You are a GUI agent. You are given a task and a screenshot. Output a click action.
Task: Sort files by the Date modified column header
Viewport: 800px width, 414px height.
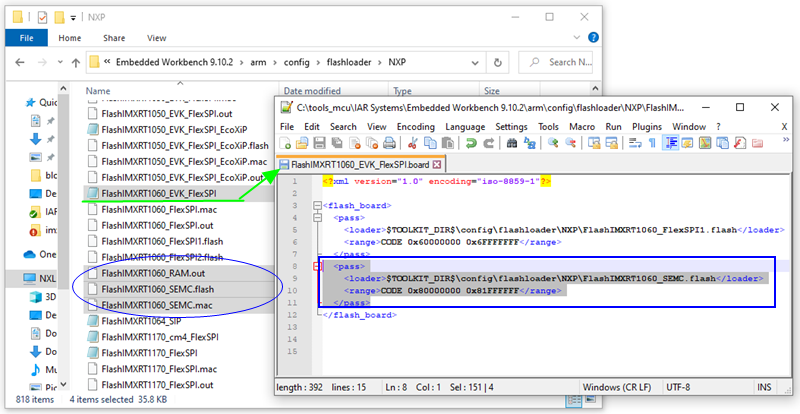[312, 91]
